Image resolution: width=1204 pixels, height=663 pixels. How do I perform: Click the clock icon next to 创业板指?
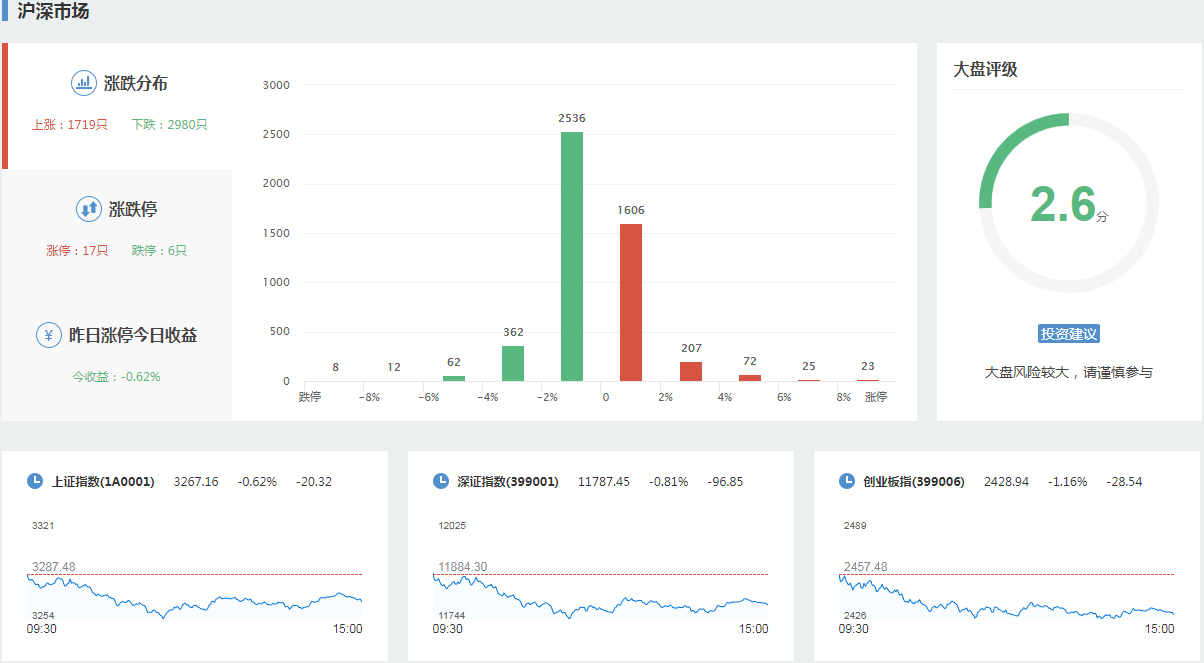[847, 481]
